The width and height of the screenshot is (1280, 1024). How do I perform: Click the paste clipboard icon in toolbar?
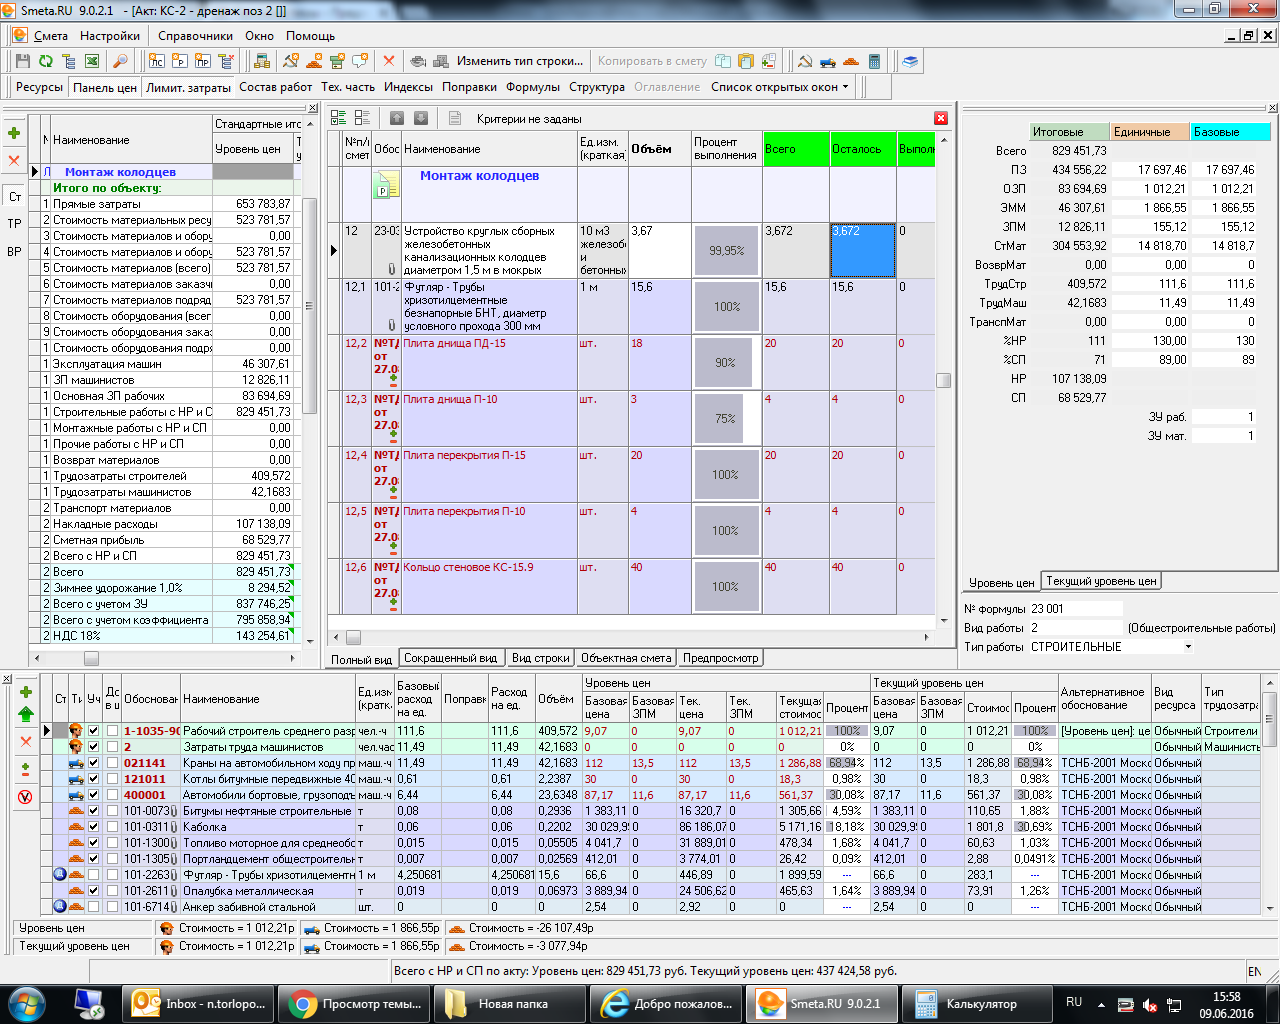(x=745, y=61)
